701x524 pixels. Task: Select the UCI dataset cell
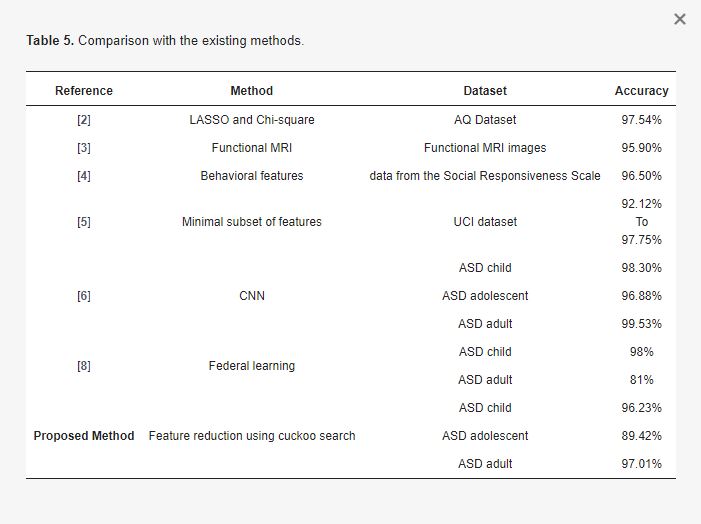[485, 222]
